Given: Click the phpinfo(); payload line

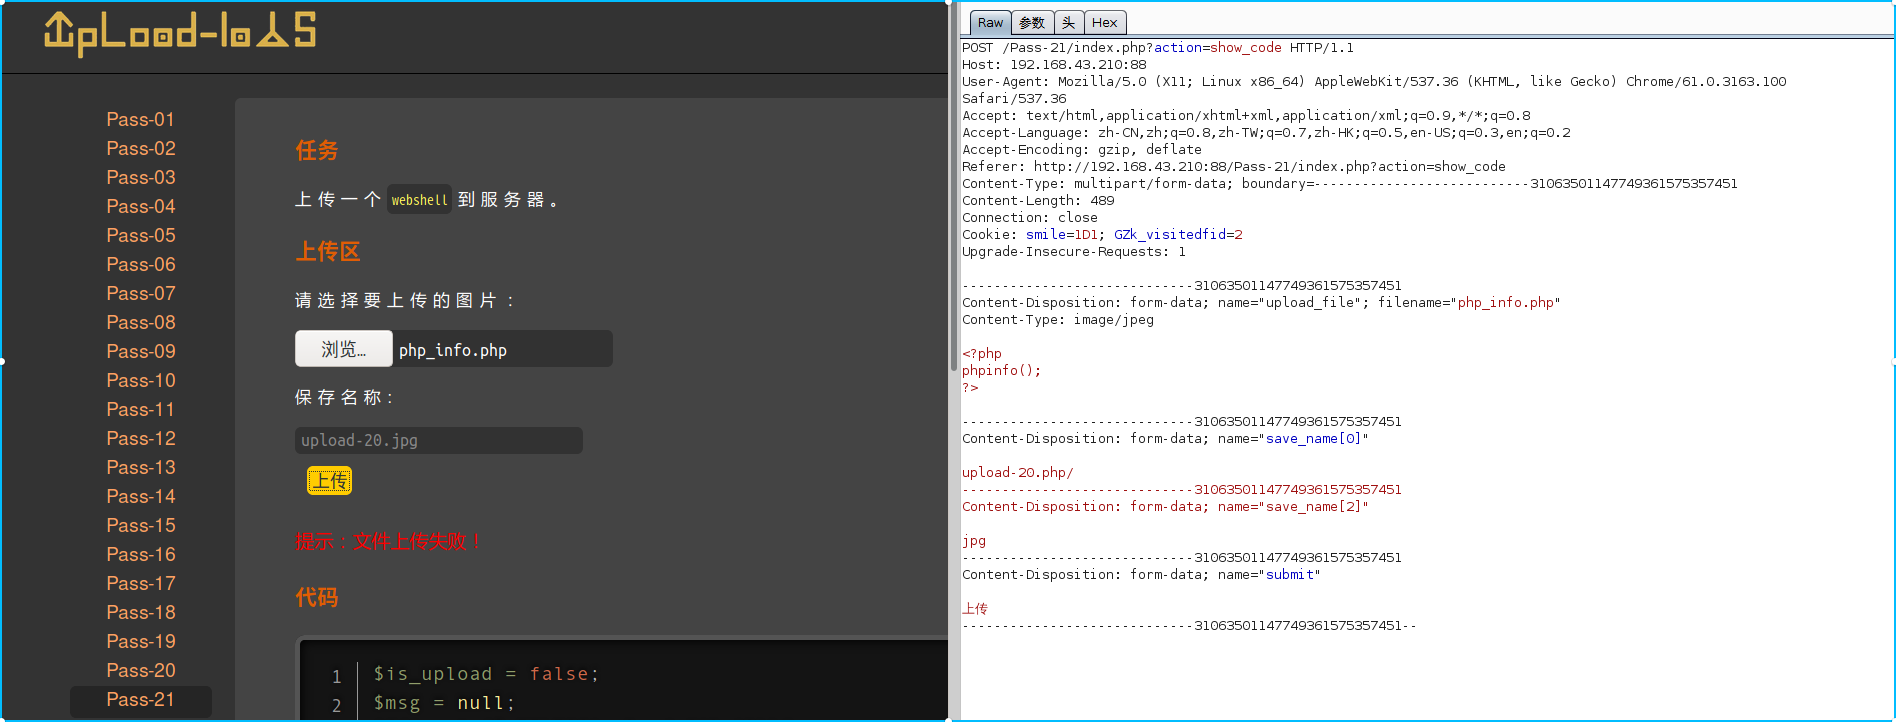Looking at the screenshot, I should [1001, 371].
